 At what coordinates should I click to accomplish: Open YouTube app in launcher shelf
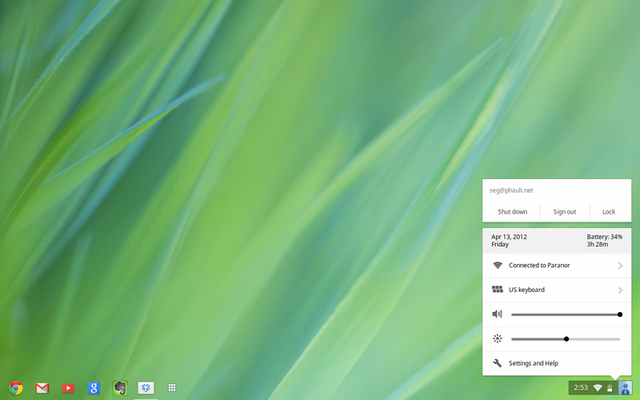(68, 388)
